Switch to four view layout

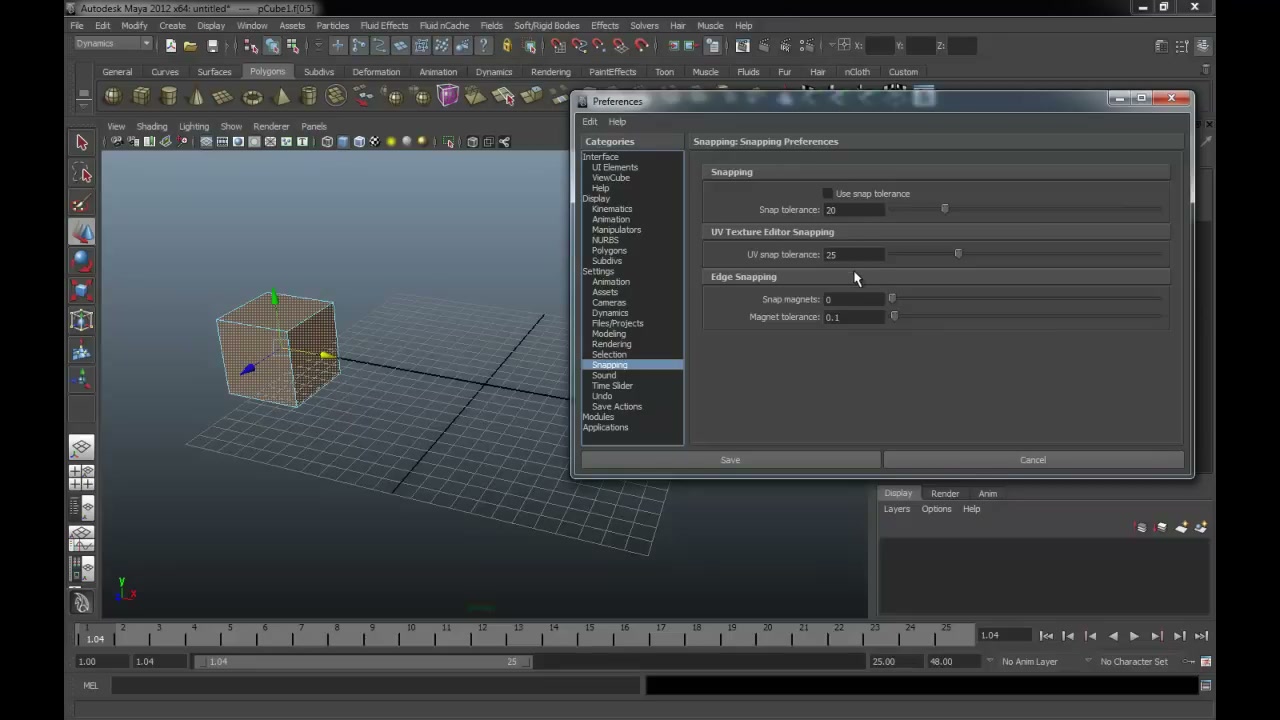pyautogui.click(x=82, y=477)
